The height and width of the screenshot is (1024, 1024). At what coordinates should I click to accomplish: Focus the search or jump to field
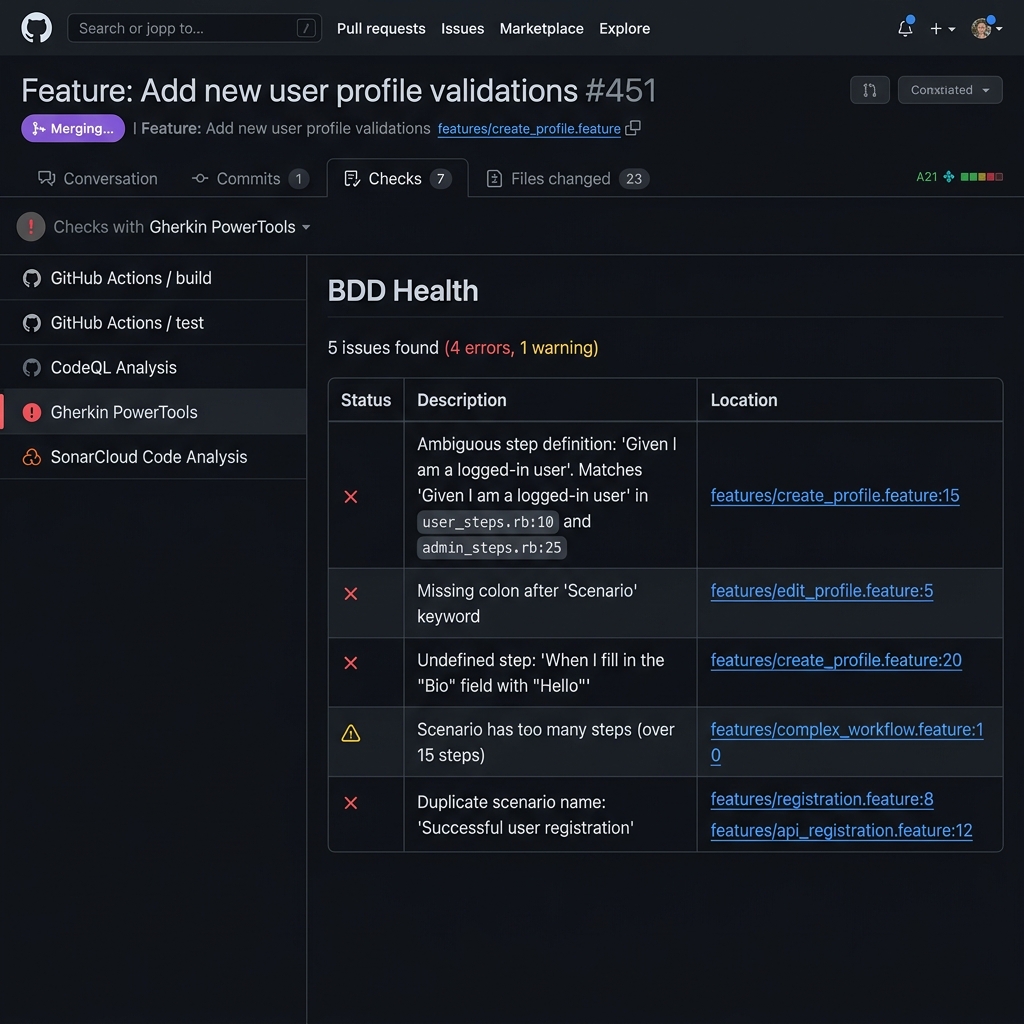tap(194, 28)
